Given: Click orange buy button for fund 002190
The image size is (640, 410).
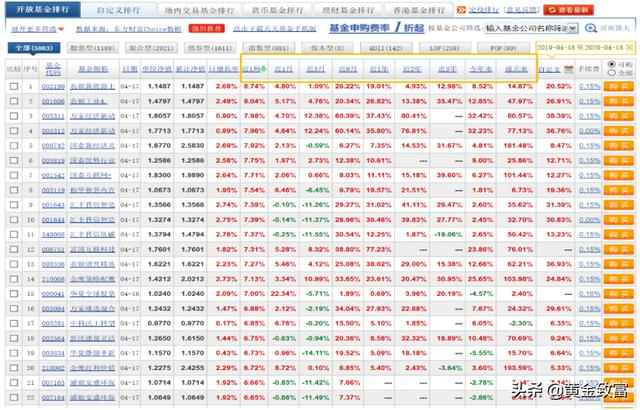Looking at the screenshot, I should (618, 86).
